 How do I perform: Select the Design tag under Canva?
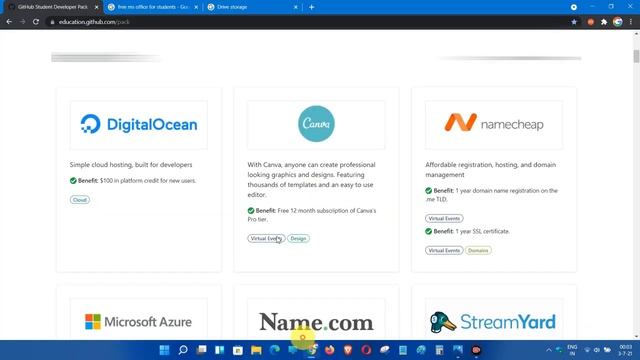point(298,238)
